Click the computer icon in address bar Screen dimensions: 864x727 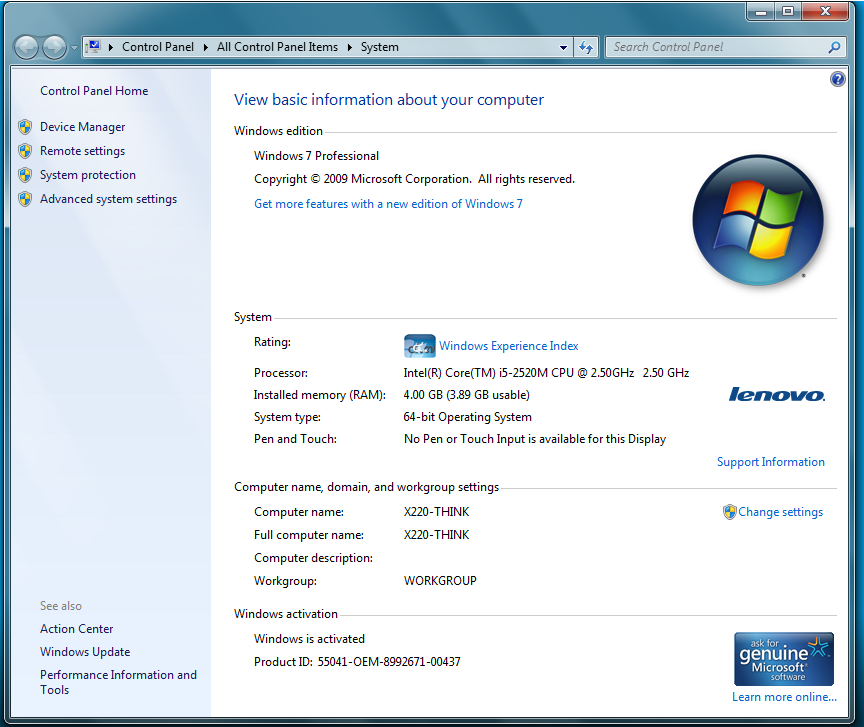(94, 47)
